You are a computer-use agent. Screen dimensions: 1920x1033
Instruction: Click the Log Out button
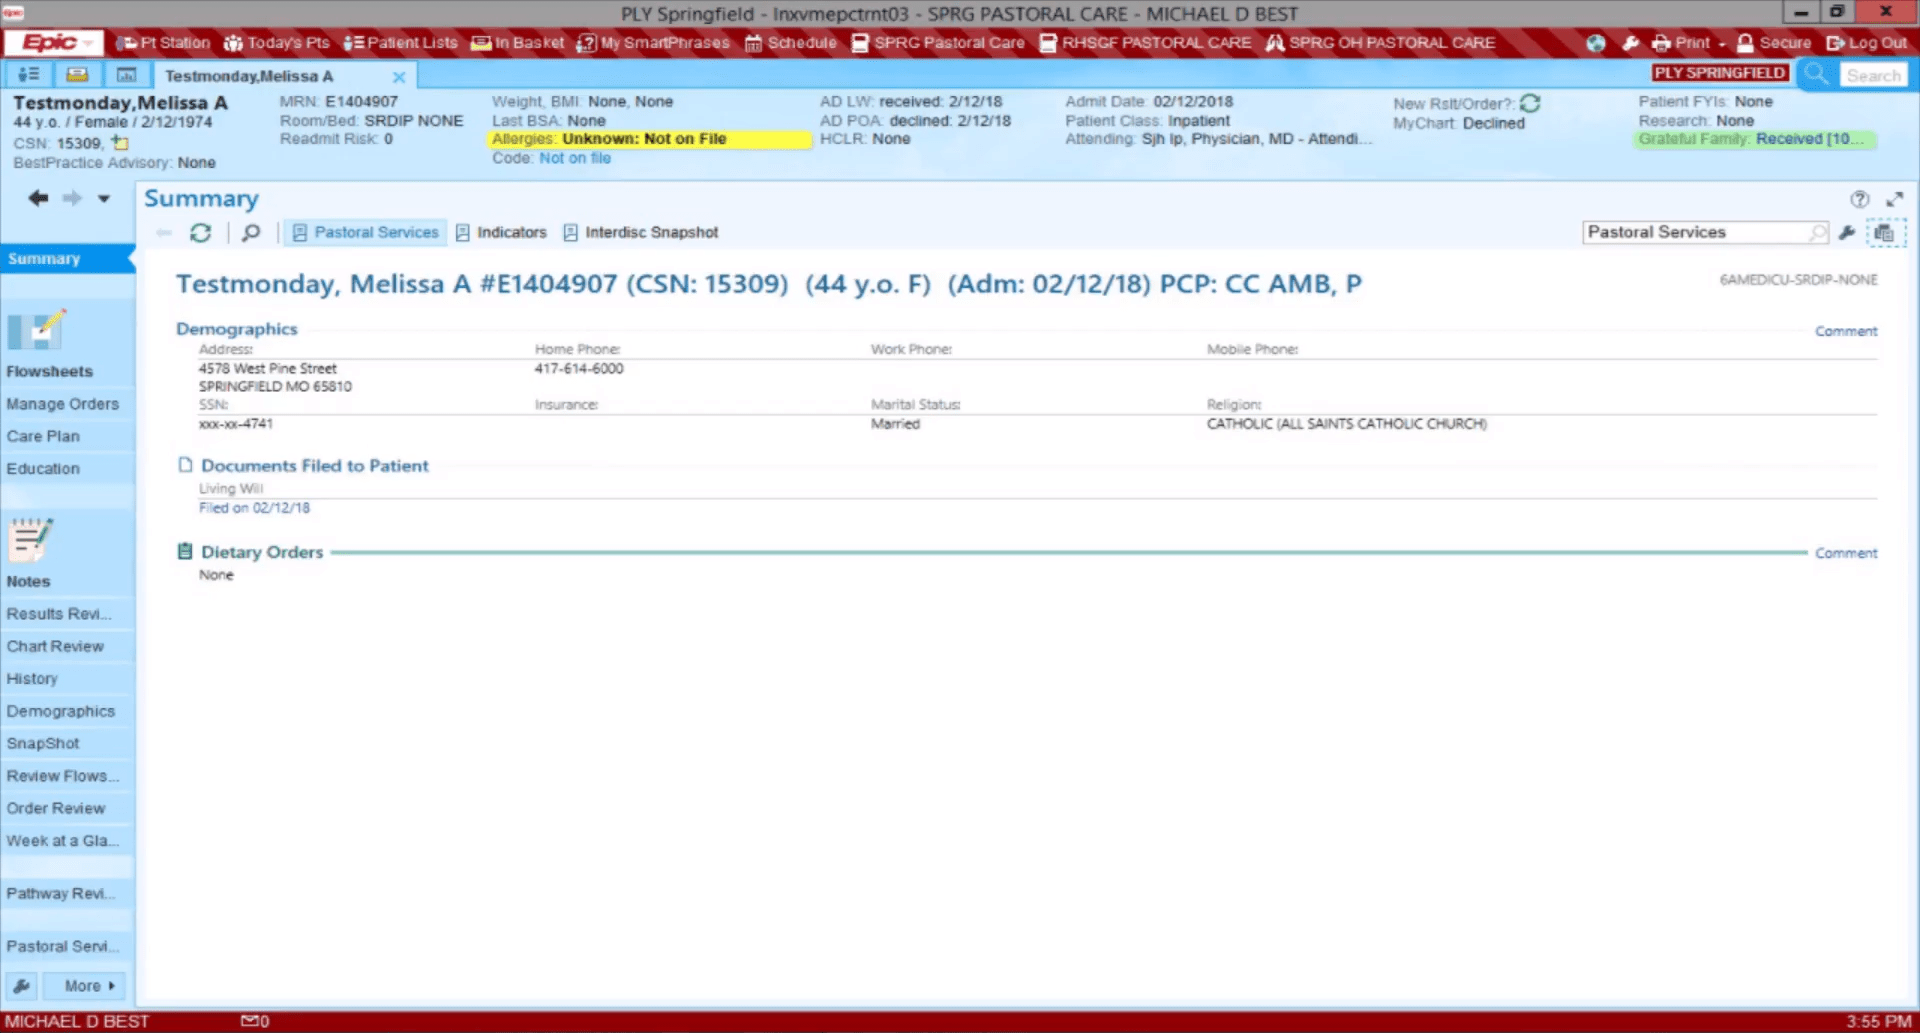pyautogui.click(x=1867, y=43)
